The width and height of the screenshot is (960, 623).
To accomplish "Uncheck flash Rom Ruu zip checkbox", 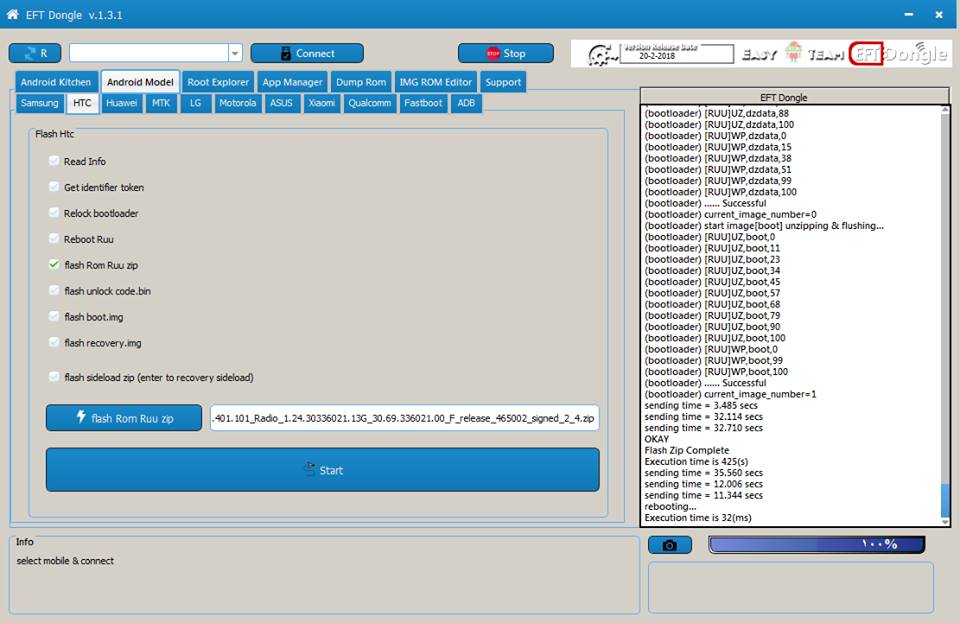I will pos(54,265).
